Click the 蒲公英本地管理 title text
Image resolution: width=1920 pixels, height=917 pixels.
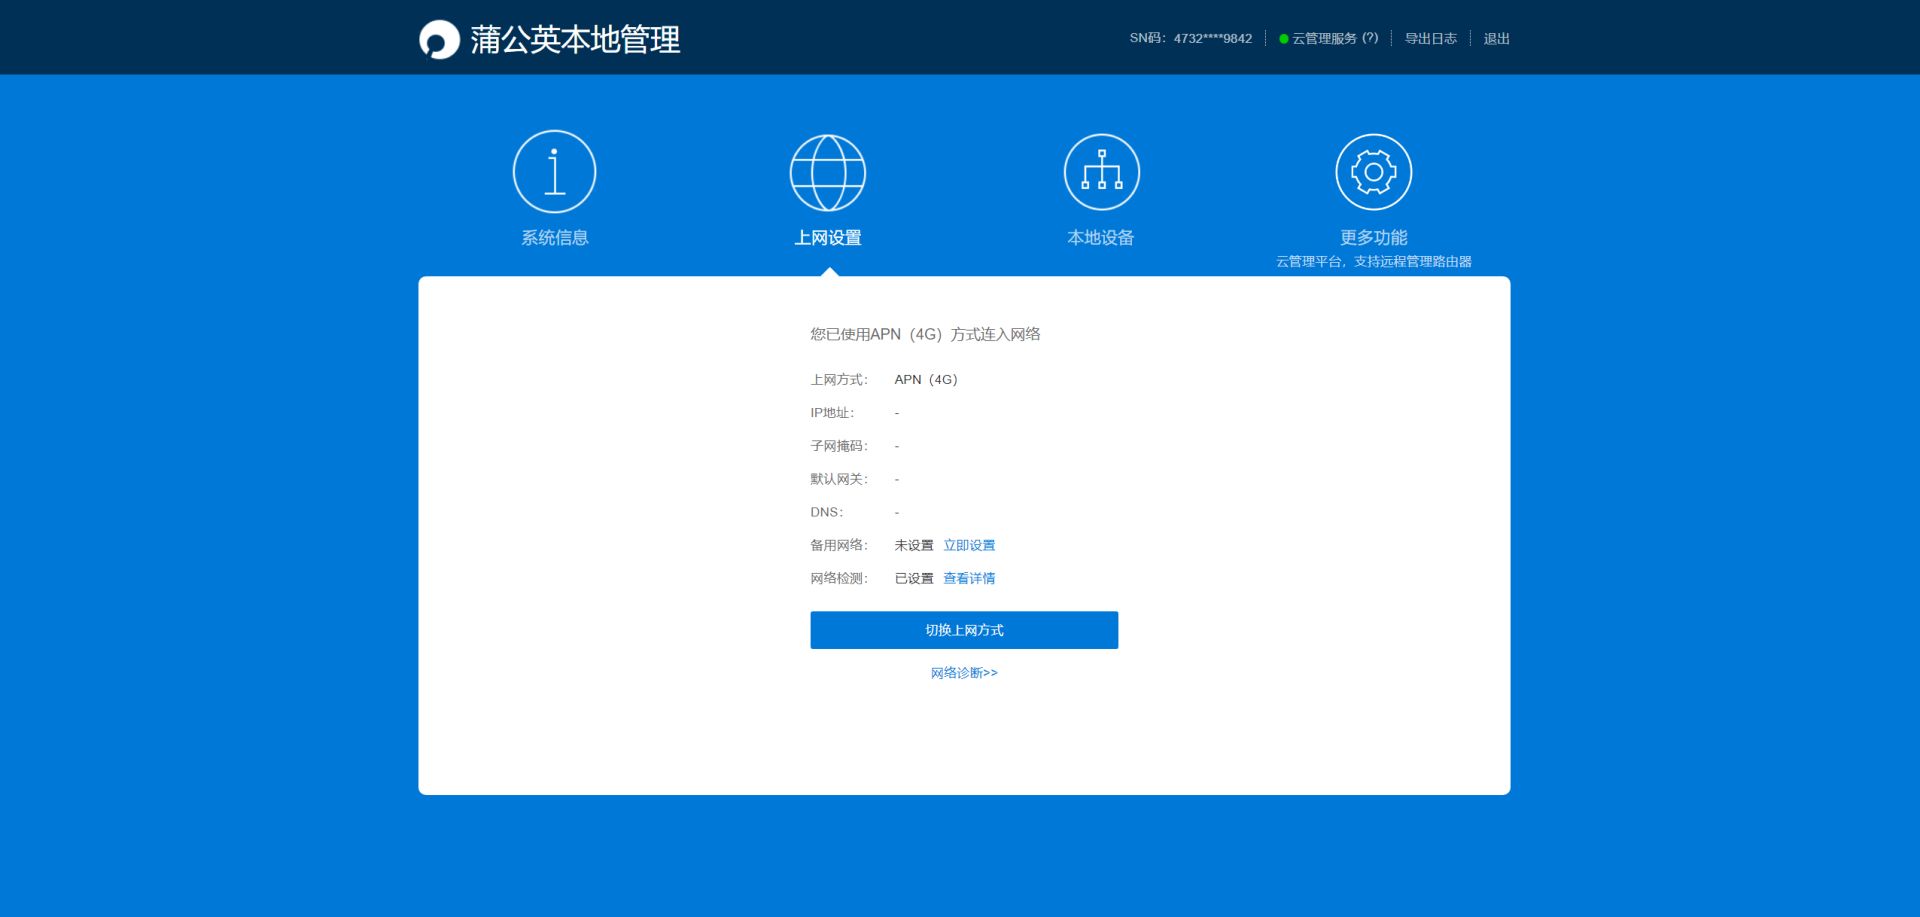575,40
